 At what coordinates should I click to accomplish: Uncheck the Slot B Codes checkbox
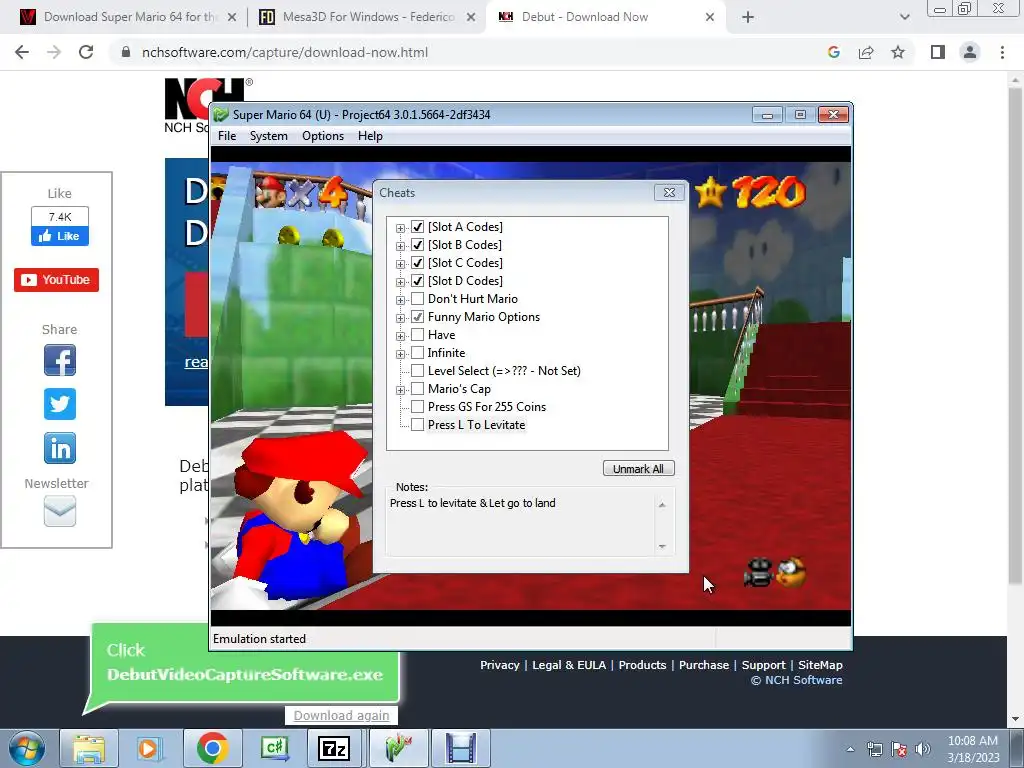click(x=417, y=245)
